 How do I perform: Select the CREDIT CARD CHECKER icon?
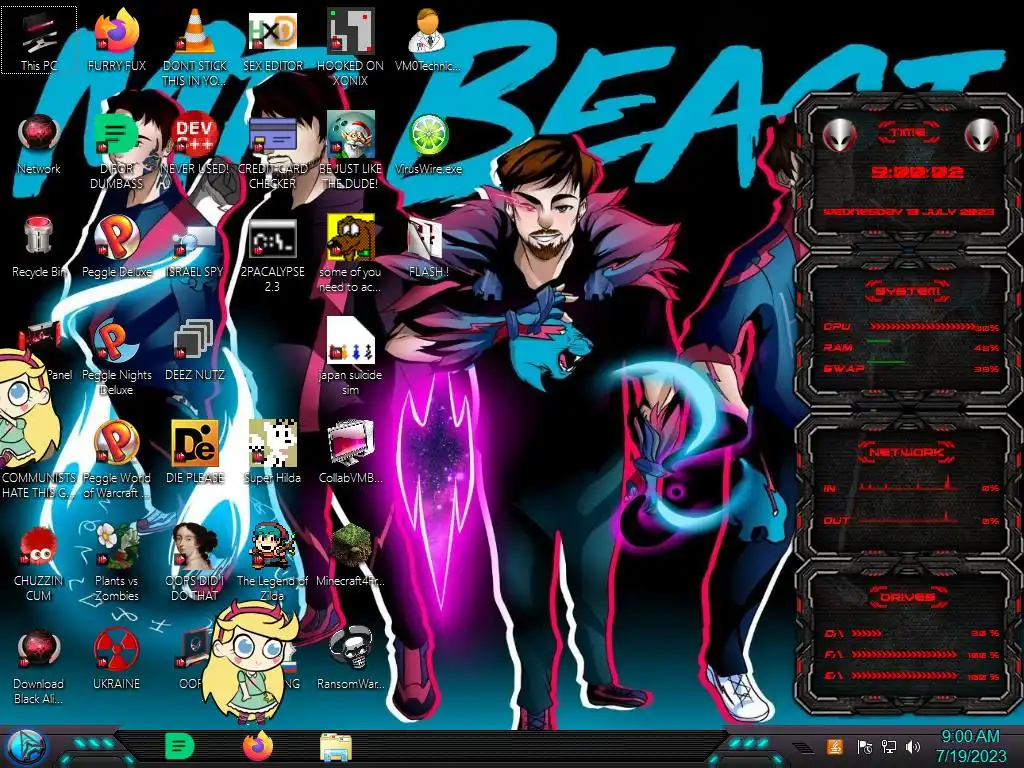273,151
